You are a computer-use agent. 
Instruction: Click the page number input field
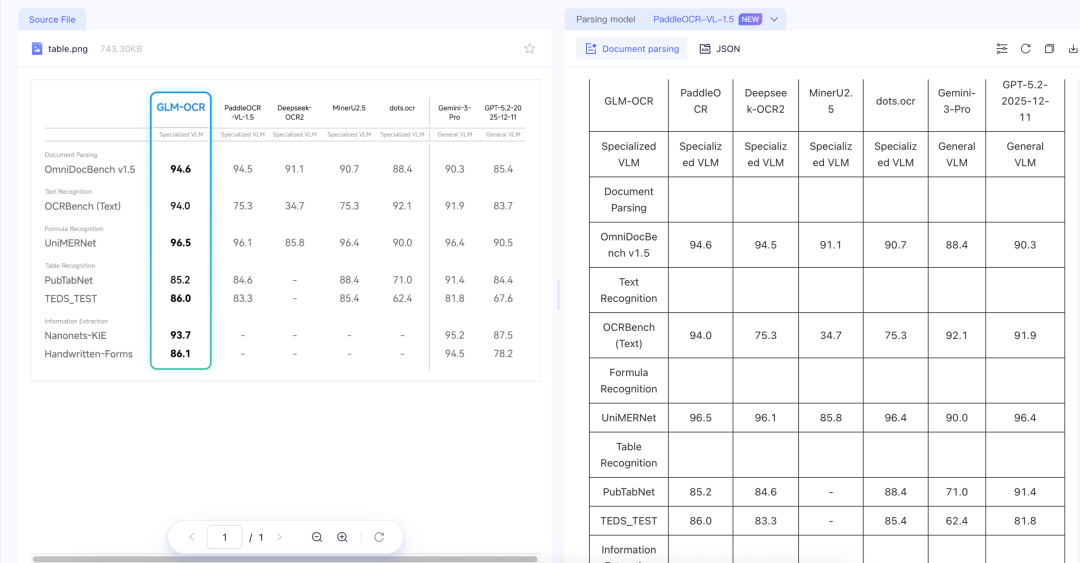click(225, 537)
